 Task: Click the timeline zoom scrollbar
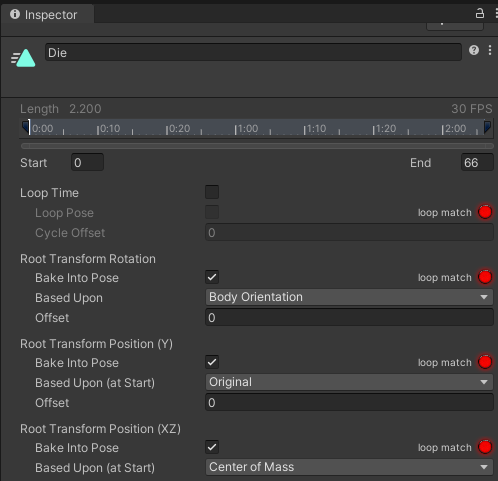(257, 146)
